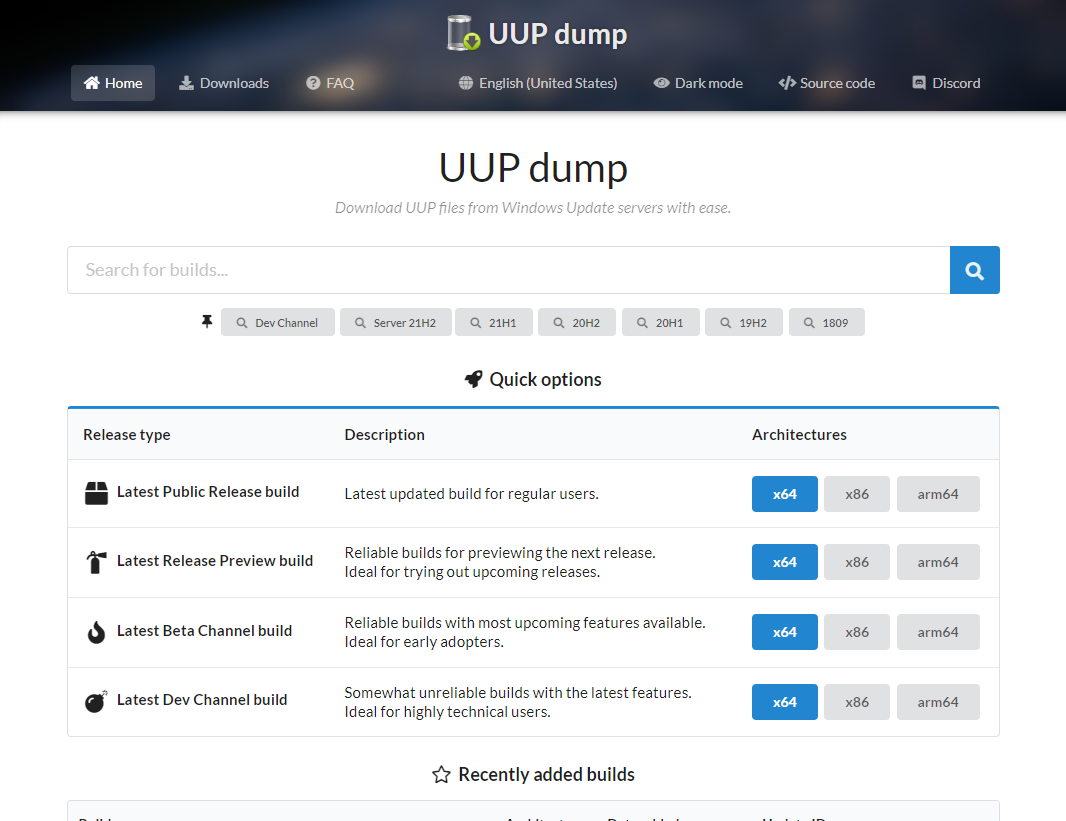Select the Server 21H2 quick search chip

coord(396,322)
